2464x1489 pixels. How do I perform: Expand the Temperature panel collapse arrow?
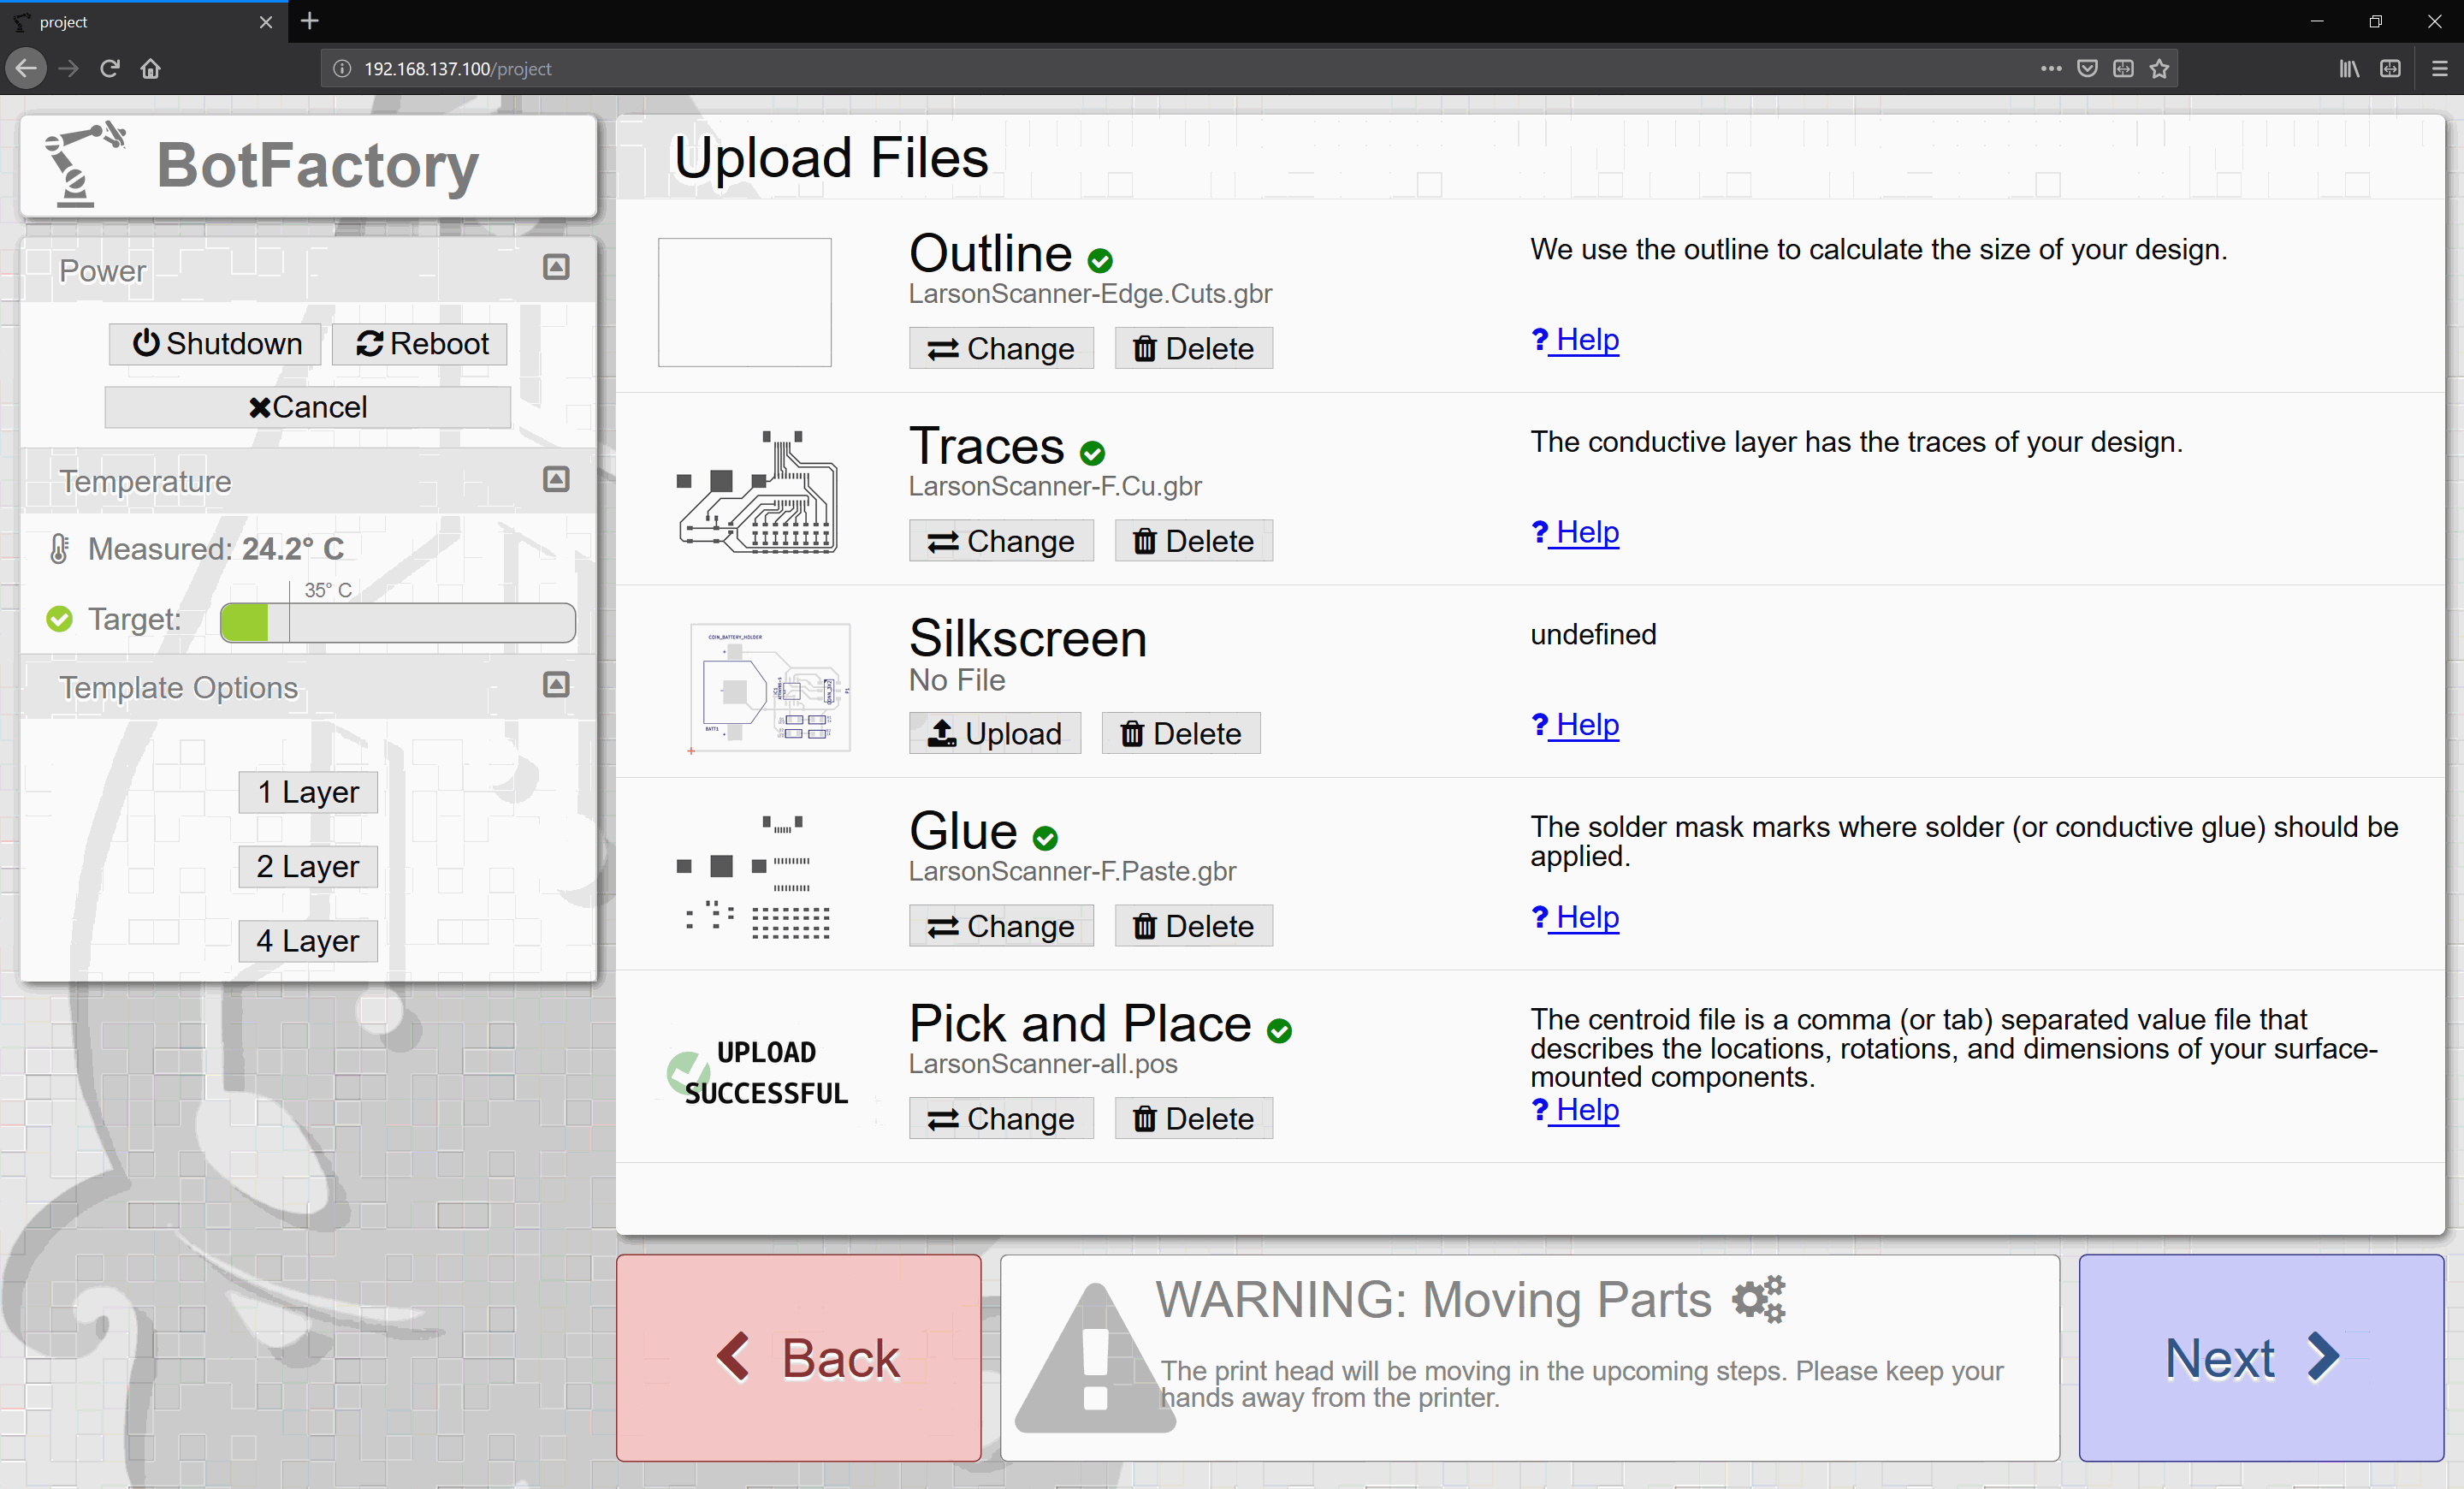pos(556,478)
